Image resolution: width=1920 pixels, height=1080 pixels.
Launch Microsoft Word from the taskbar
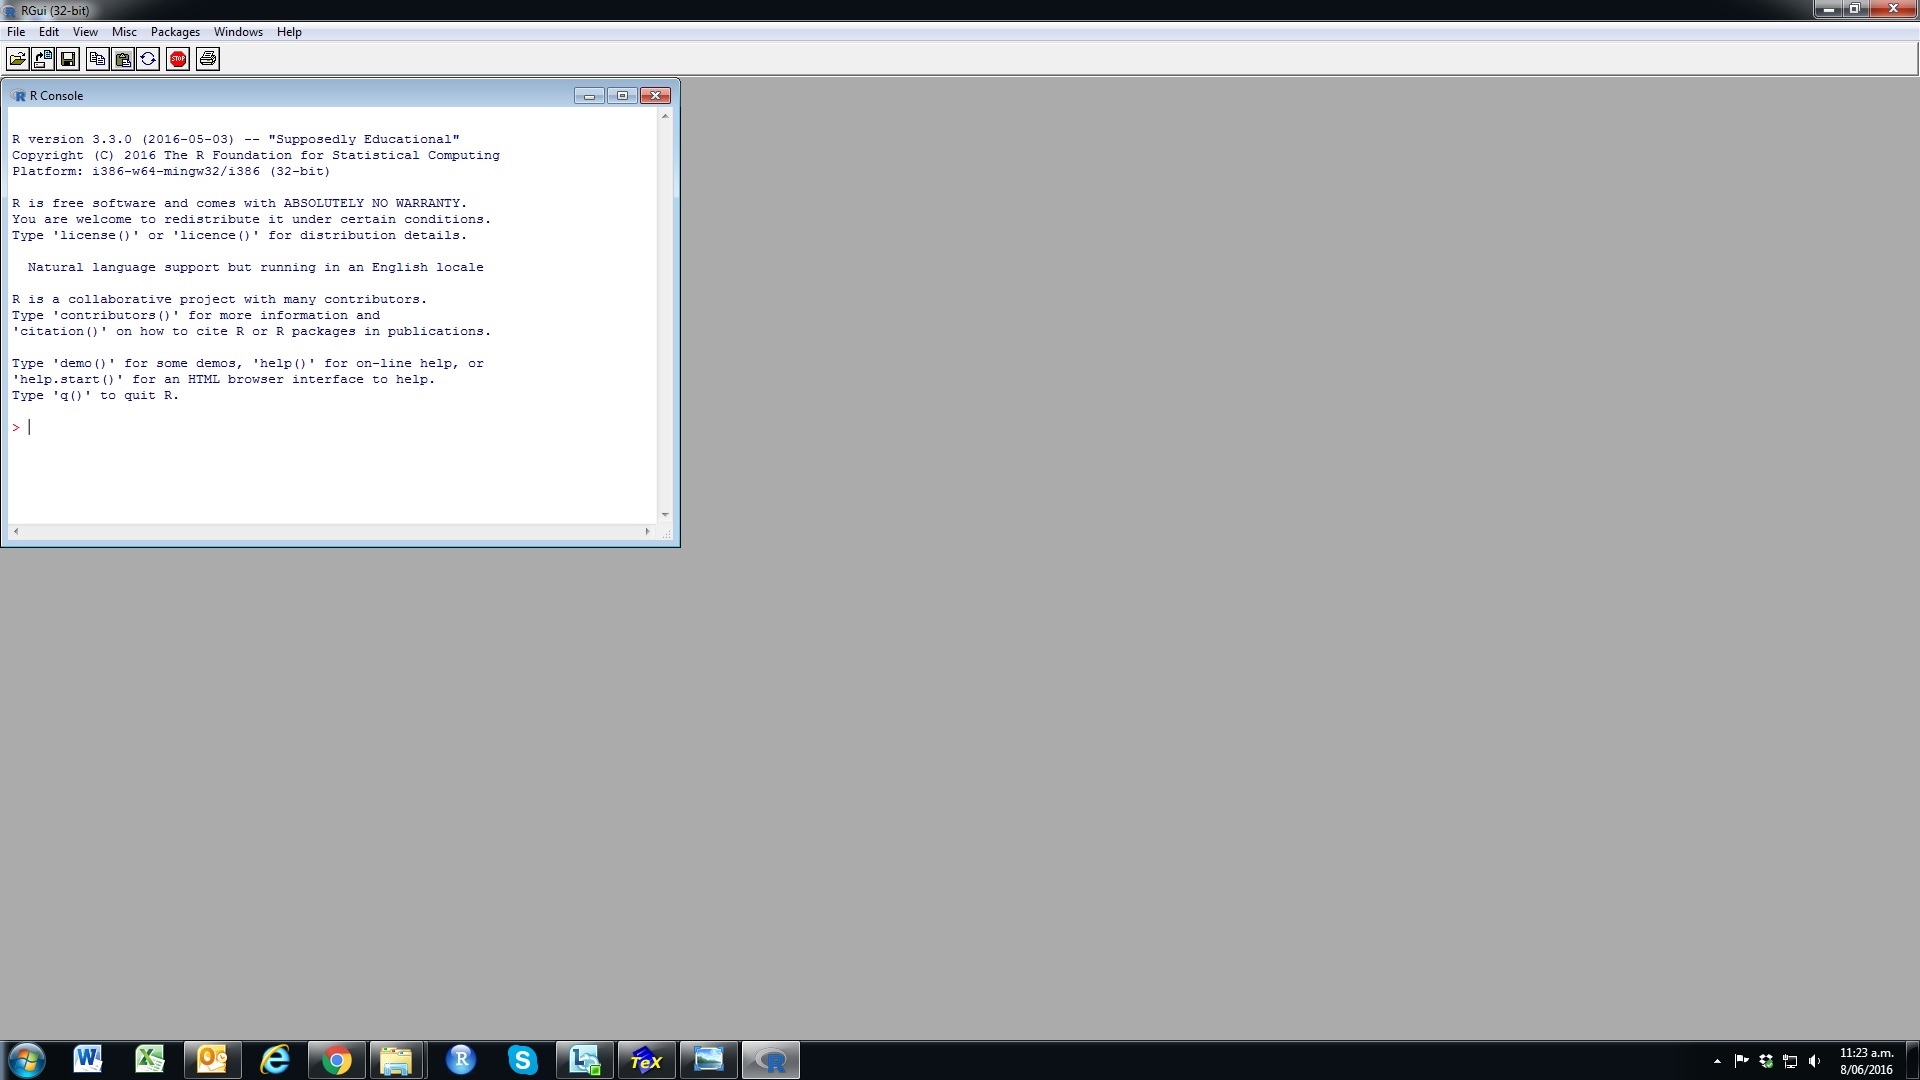(88, 1060)
